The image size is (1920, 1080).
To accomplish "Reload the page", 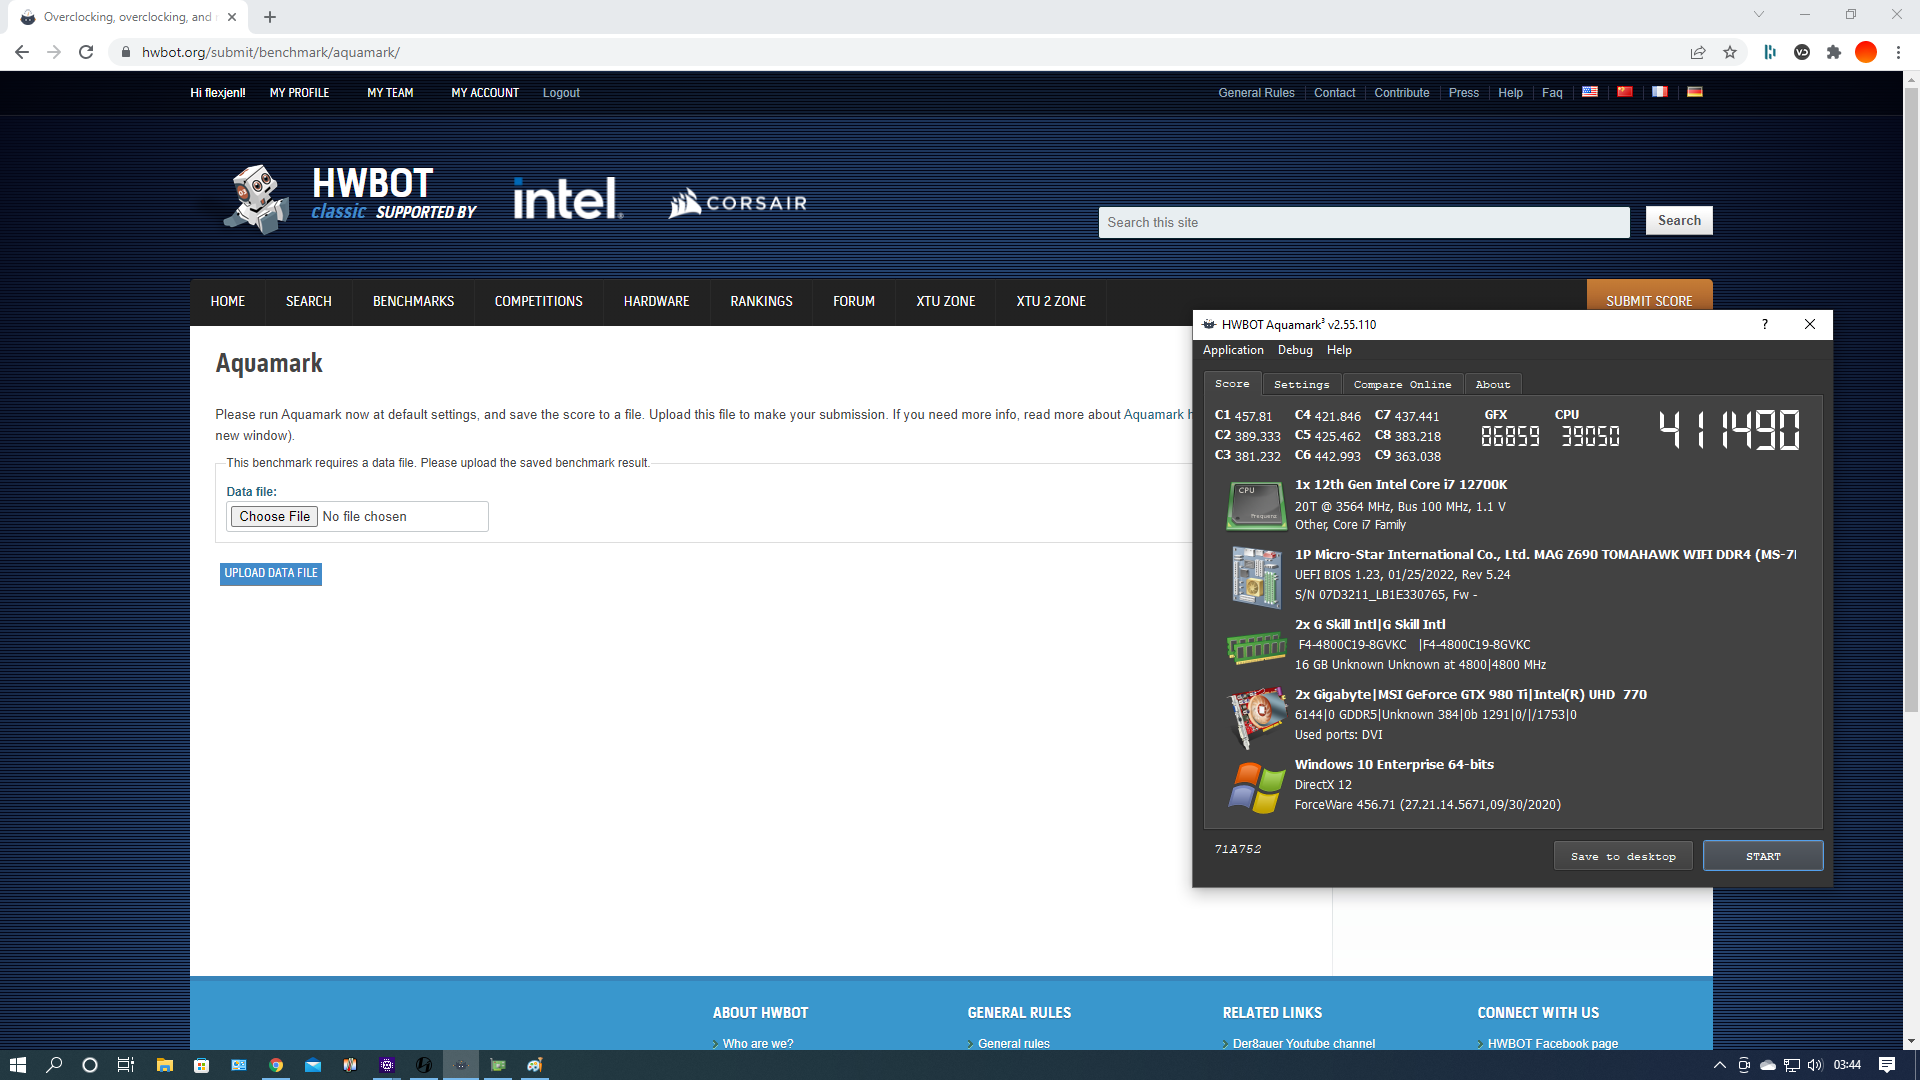I will coord(86,52).
